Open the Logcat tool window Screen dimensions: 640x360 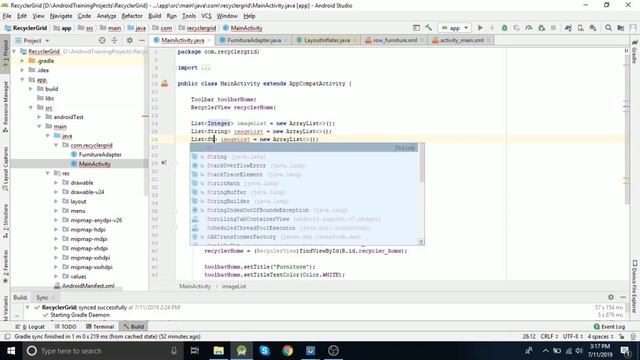pos(30,327)
